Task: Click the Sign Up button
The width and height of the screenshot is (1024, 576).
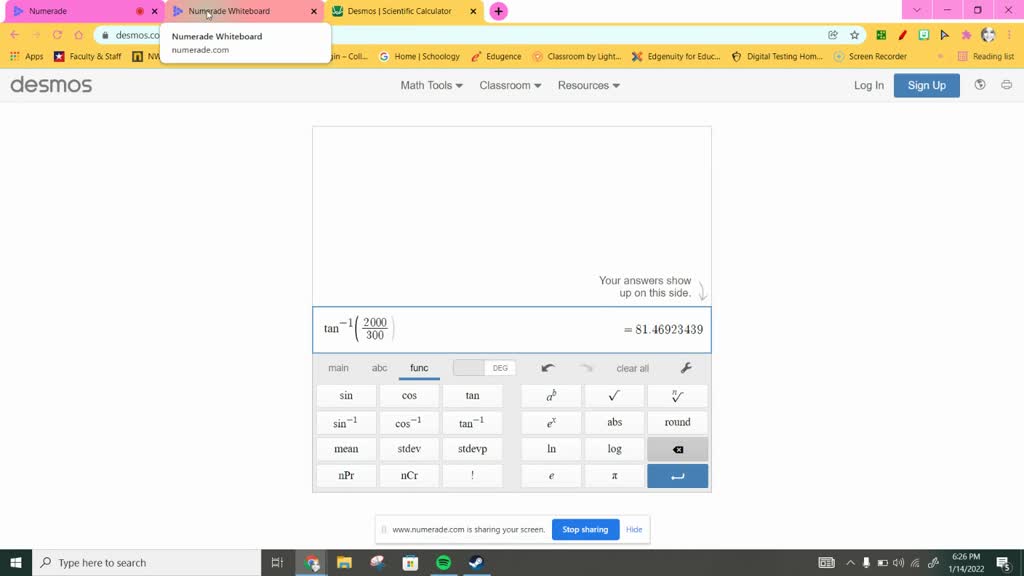Action: (x=926, y=85)
